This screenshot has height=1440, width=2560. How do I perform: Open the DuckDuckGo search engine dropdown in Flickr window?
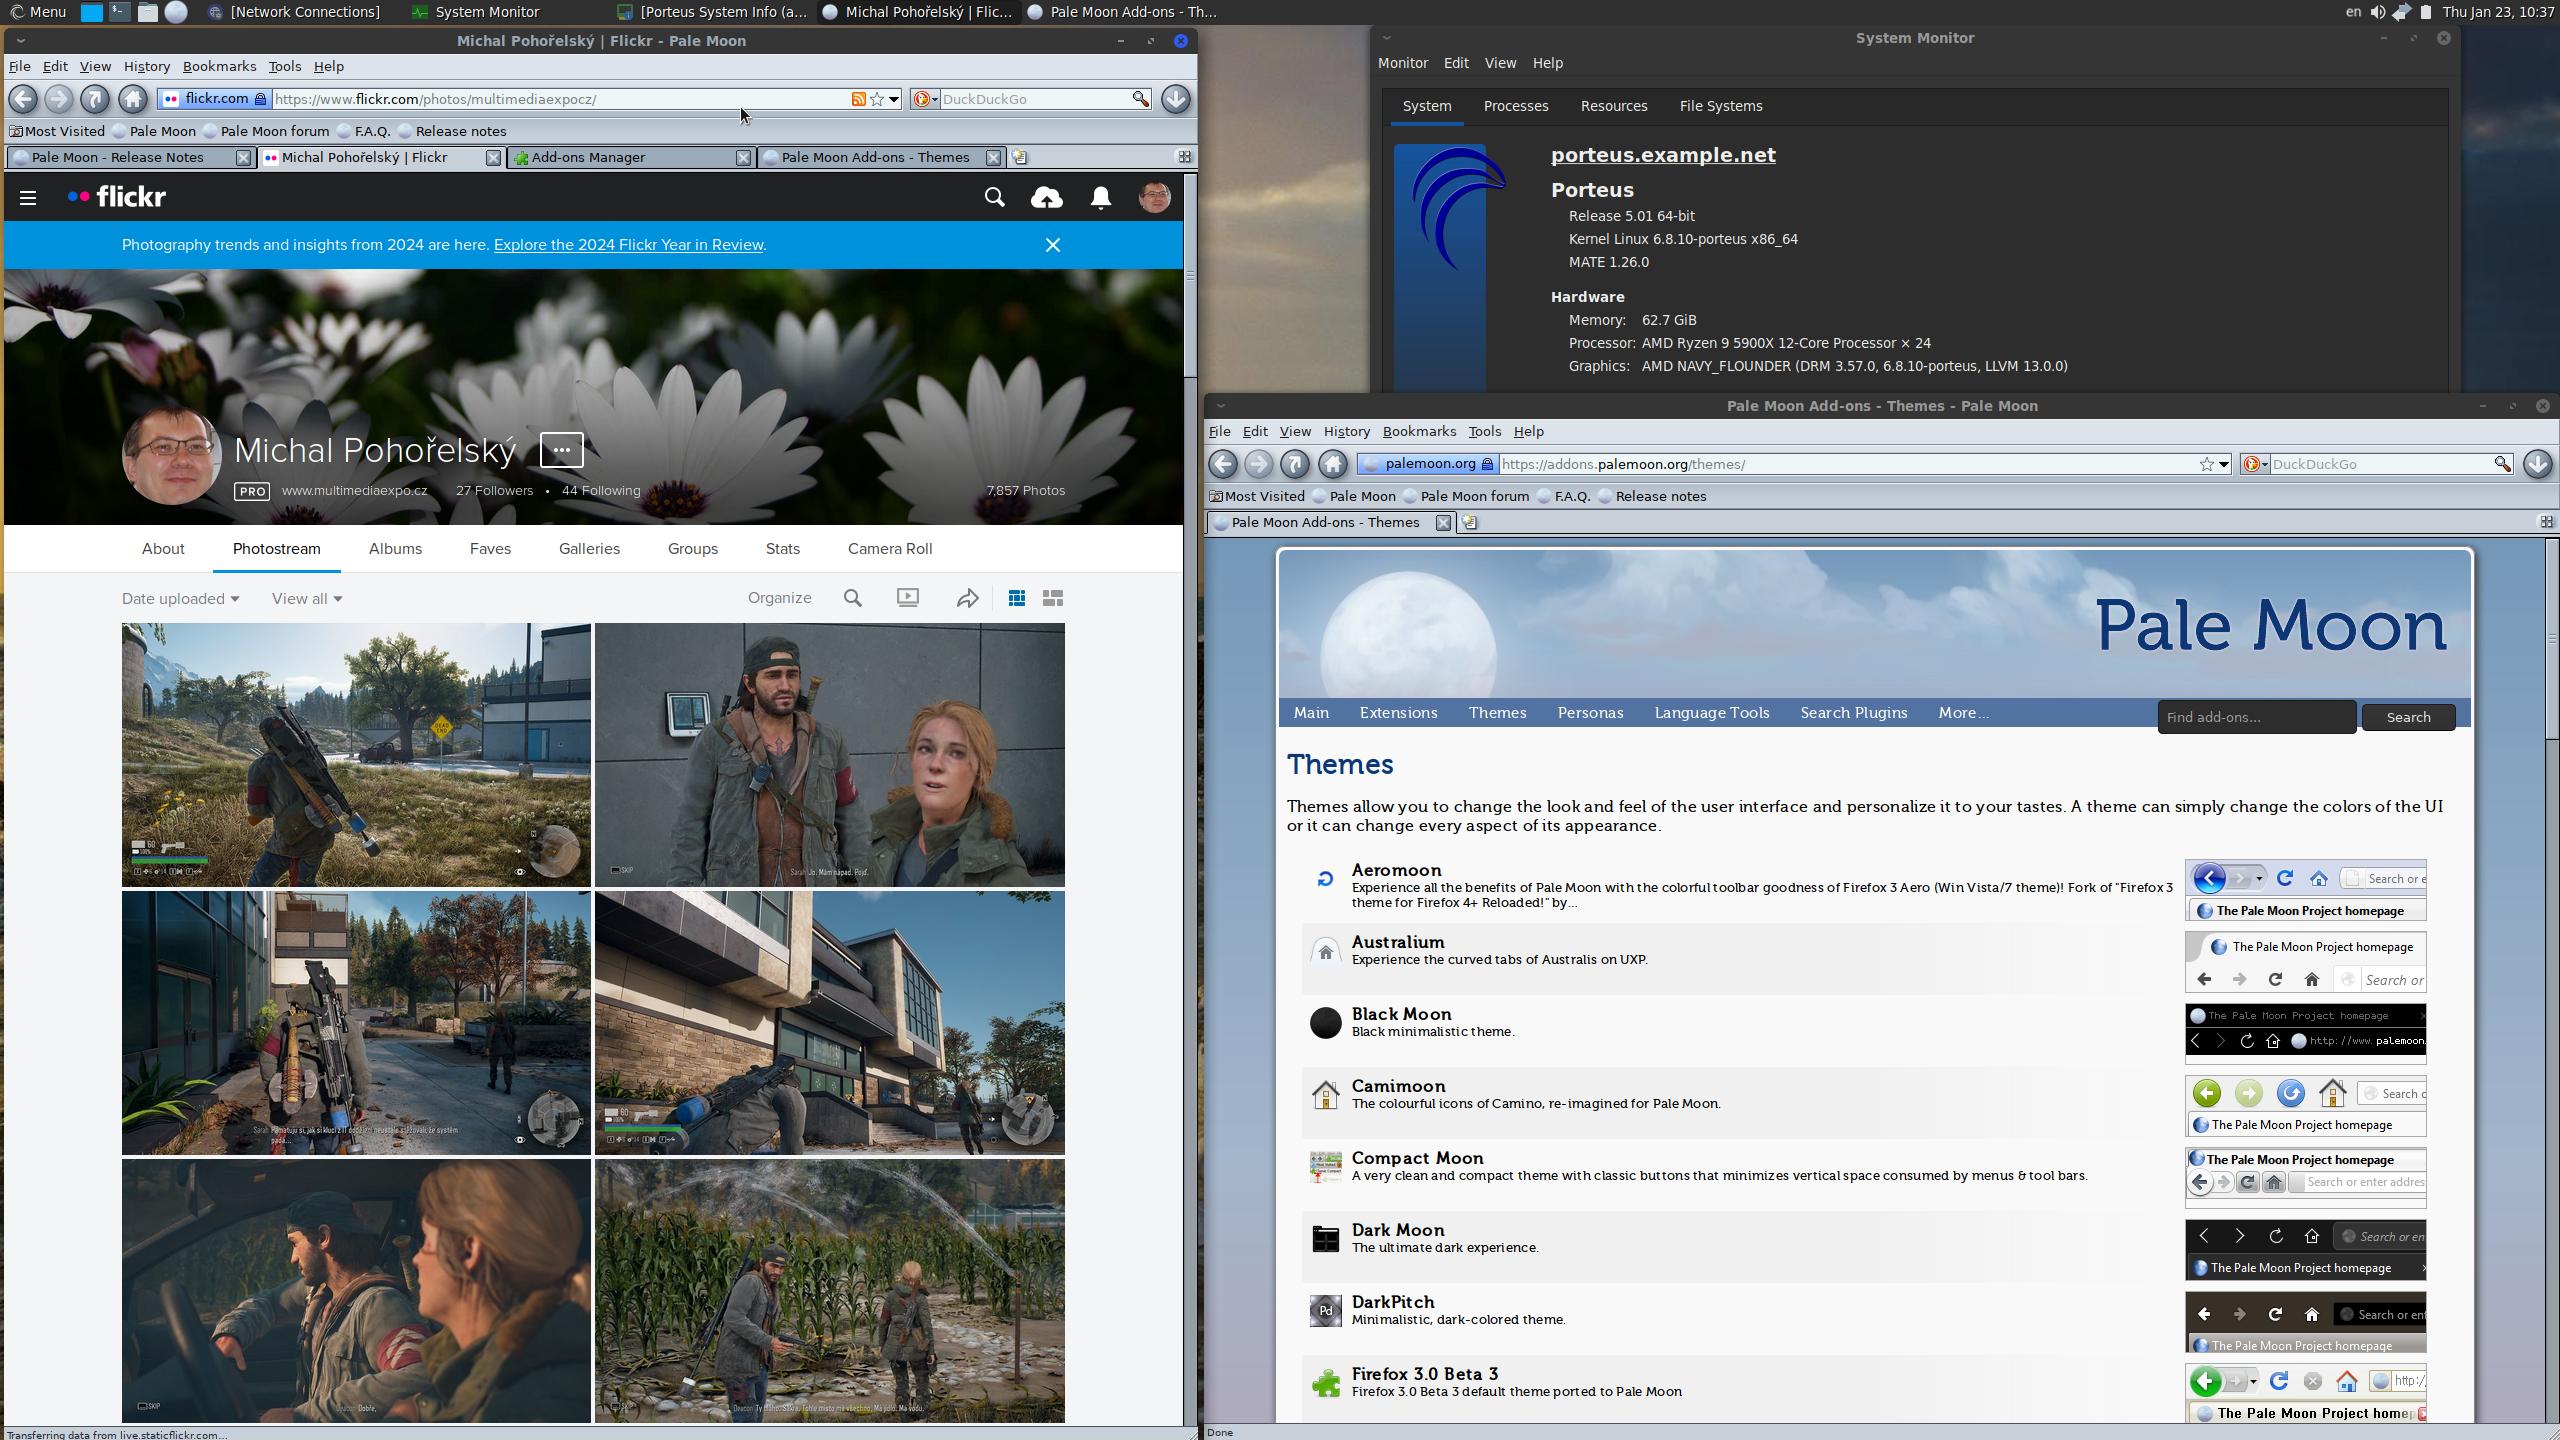click(x=926, y=99)
